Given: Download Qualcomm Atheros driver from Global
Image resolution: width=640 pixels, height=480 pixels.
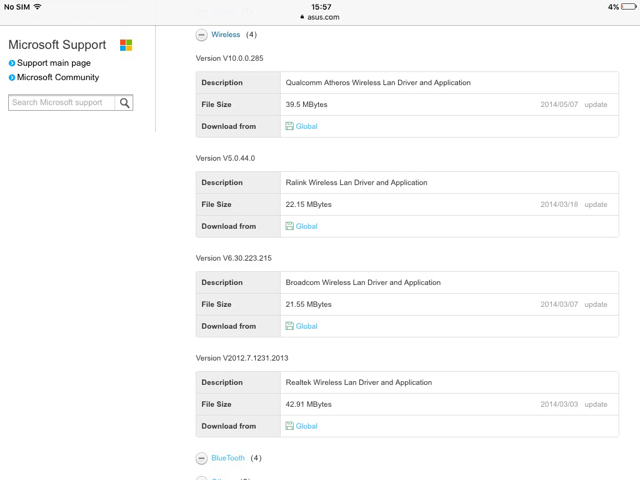Looking at the screenshot, I should (307, 127).
